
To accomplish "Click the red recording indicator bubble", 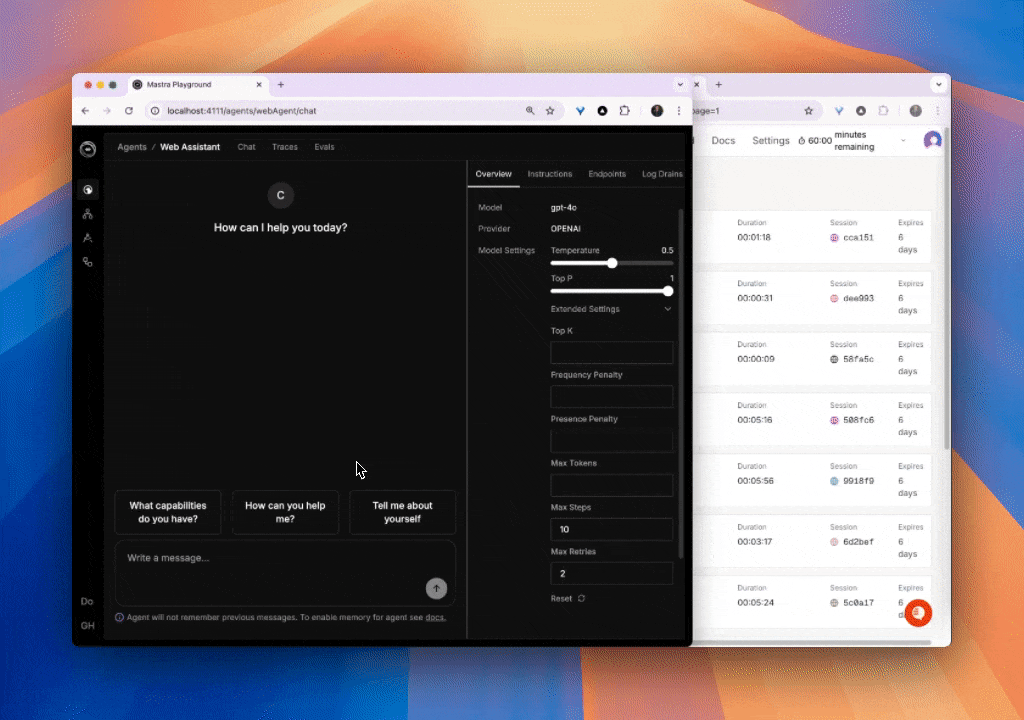I will point(918,613).
